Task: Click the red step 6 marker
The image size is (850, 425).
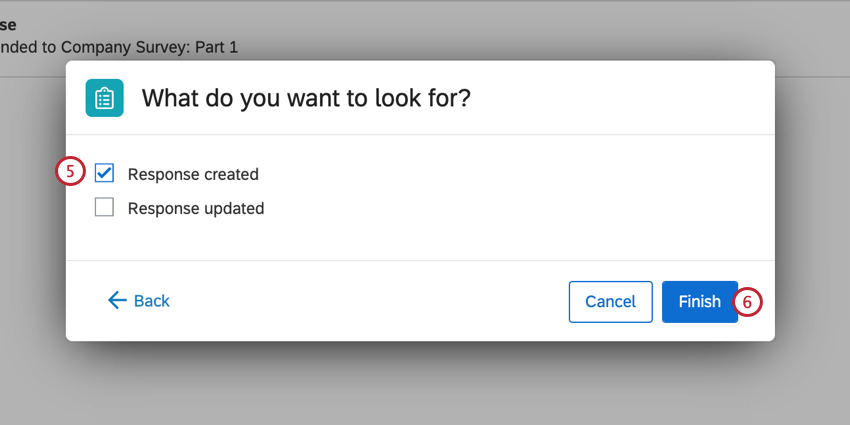Action: coord(747,301)
